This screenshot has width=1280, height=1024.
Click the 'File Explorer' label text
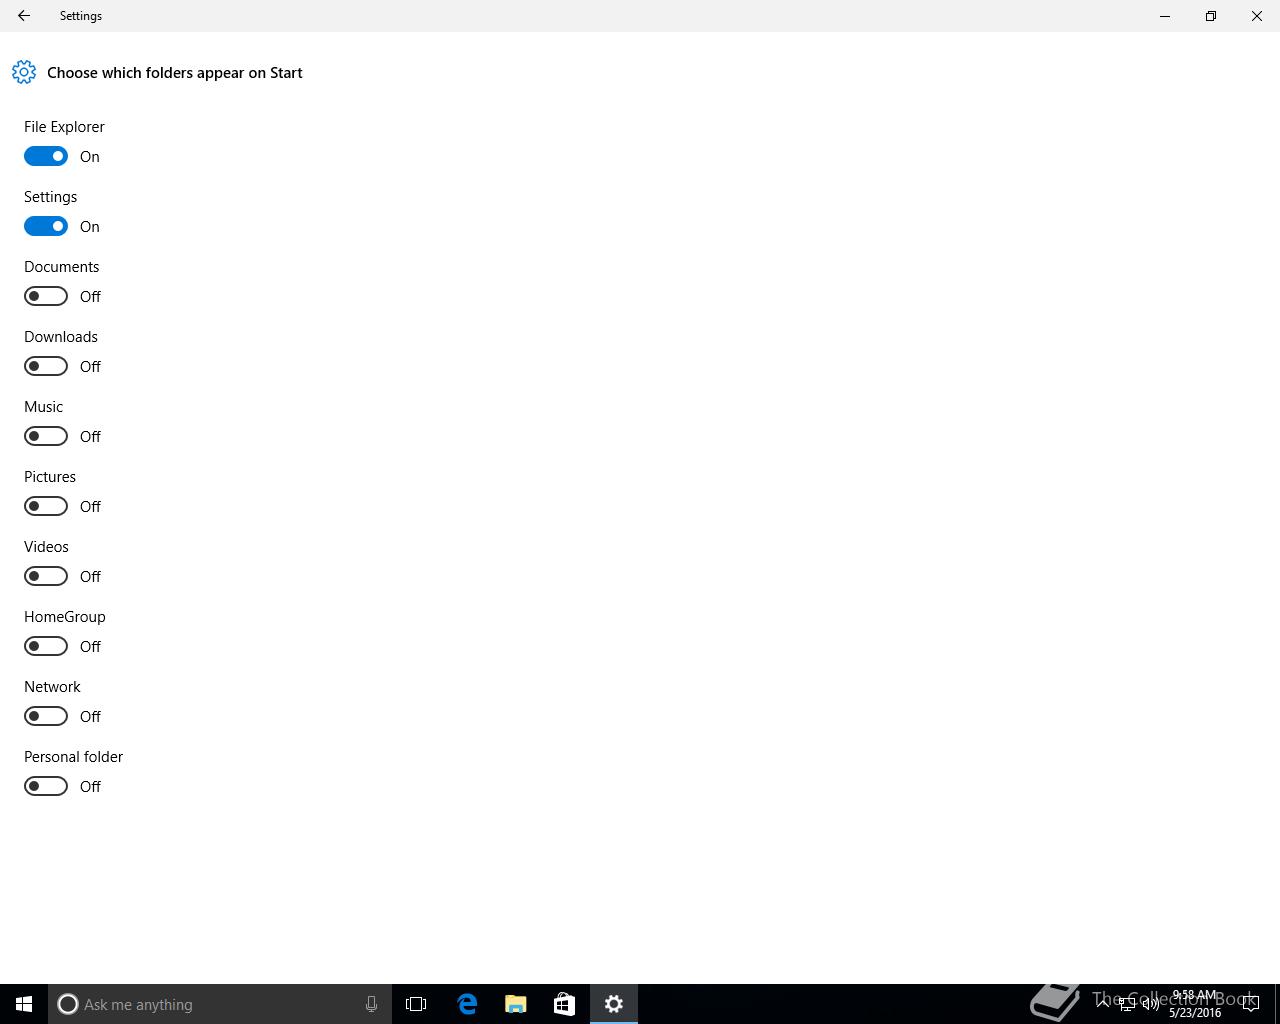point(64,127)
